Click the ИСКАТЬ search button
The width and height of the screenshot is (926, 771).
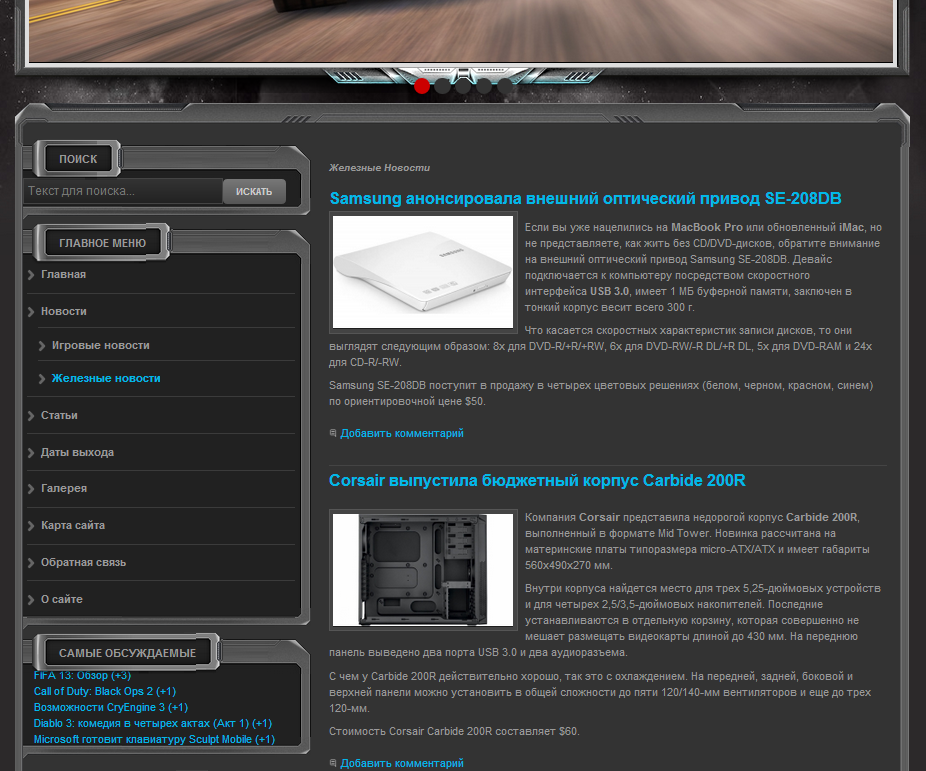254,191
